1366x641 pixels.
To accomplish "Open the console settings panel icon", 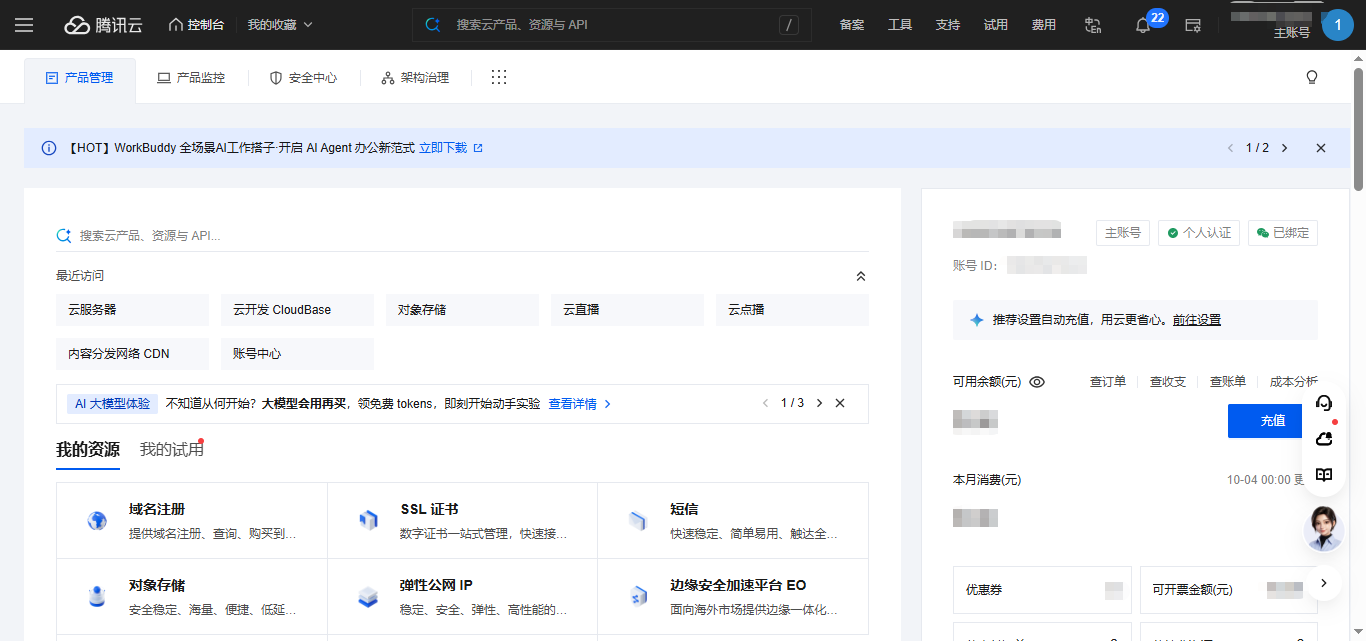I will click(x=1192, y=25).
